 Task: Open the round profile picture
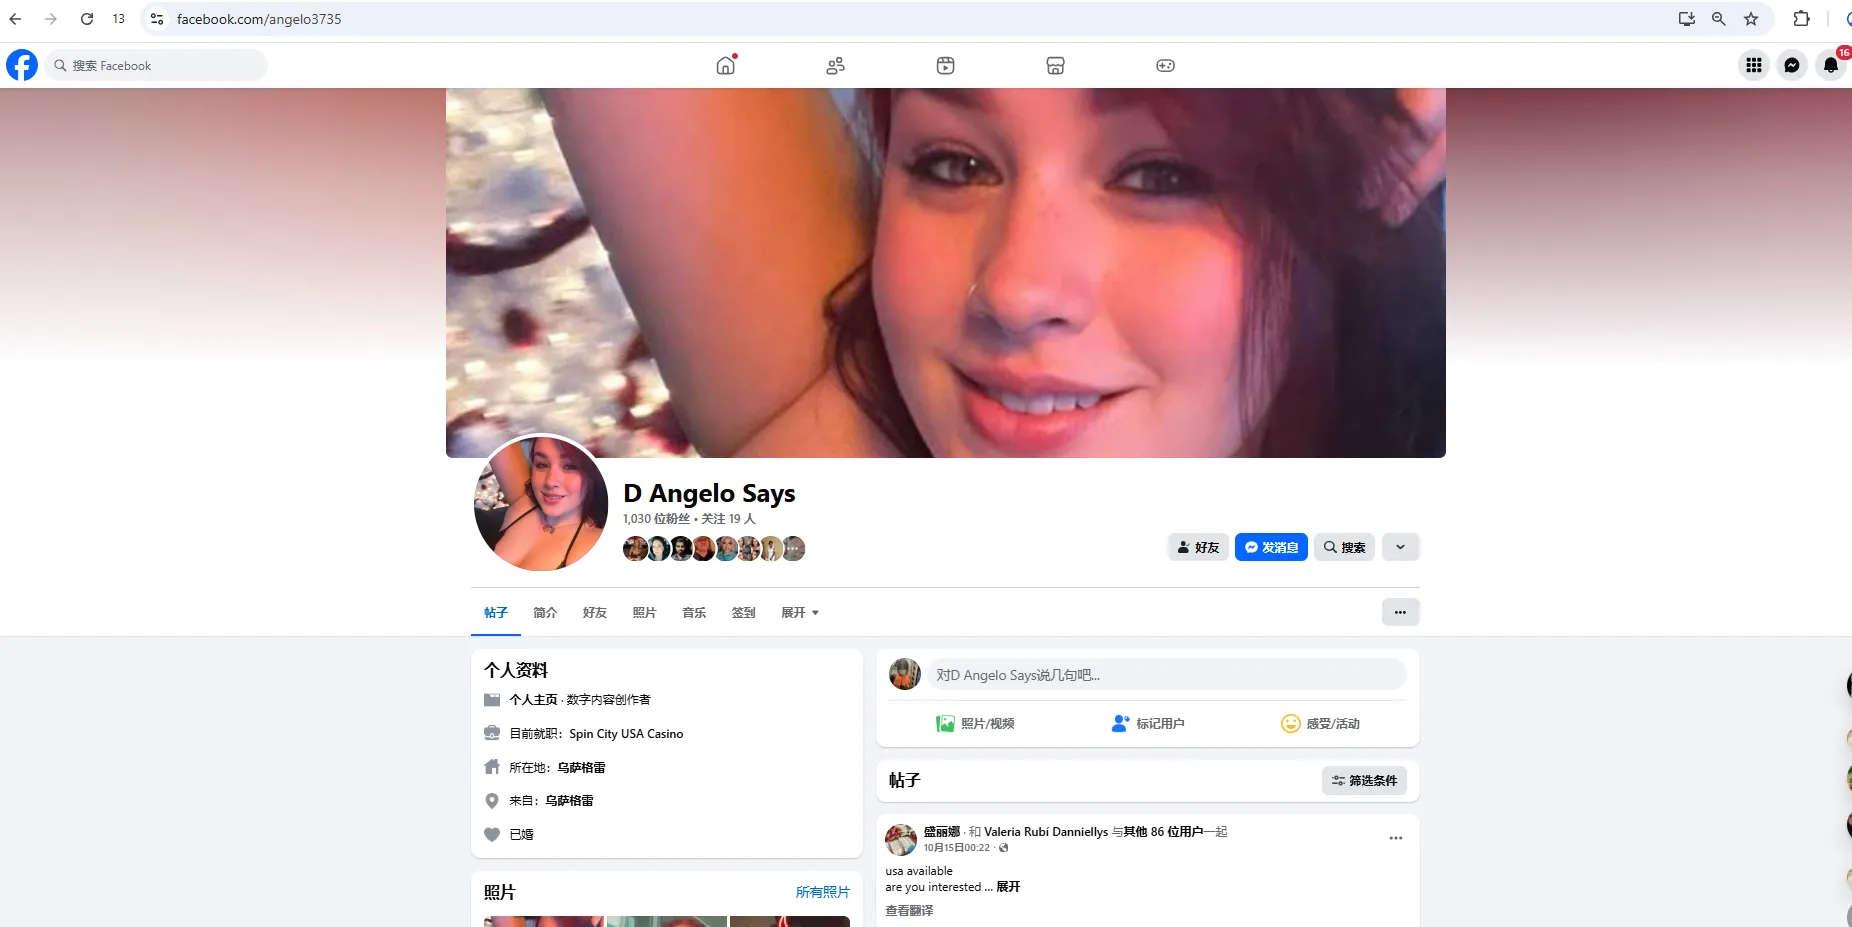pyautogui.click(x=541, y=503)
